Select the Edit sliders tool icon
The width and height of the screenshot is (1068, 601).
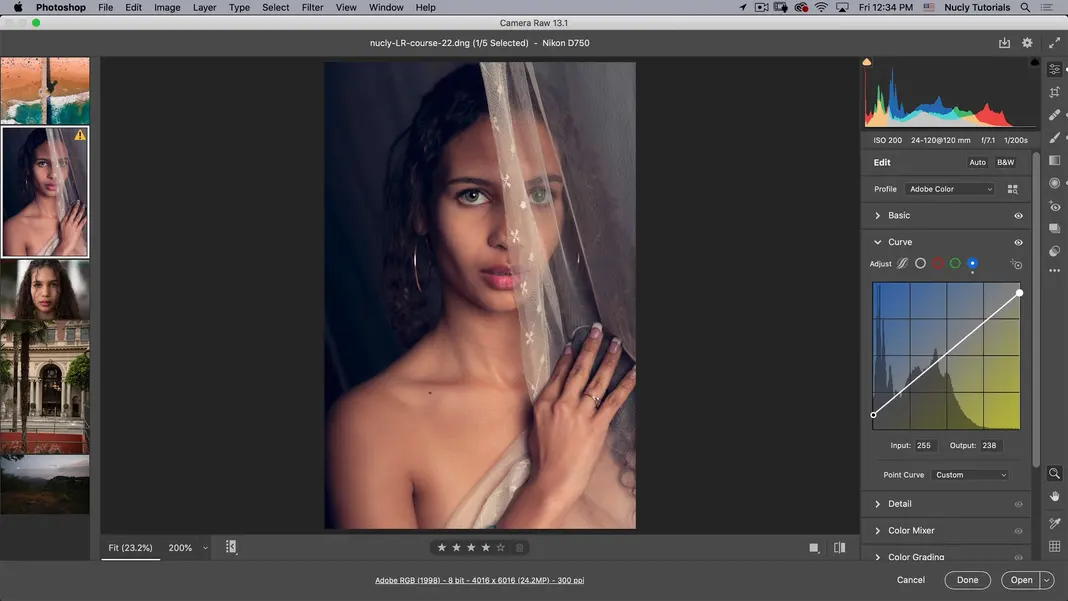(x=1054, y=70)
